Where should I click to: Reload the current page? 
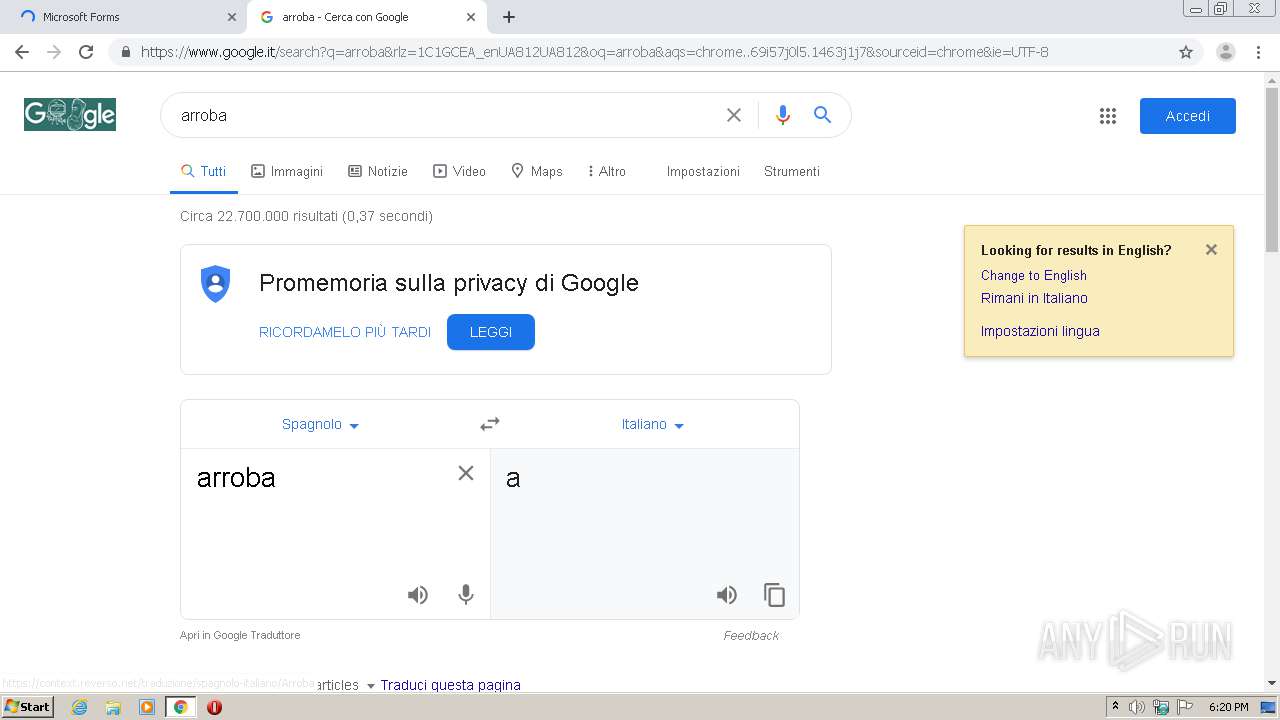click(86, 52)
